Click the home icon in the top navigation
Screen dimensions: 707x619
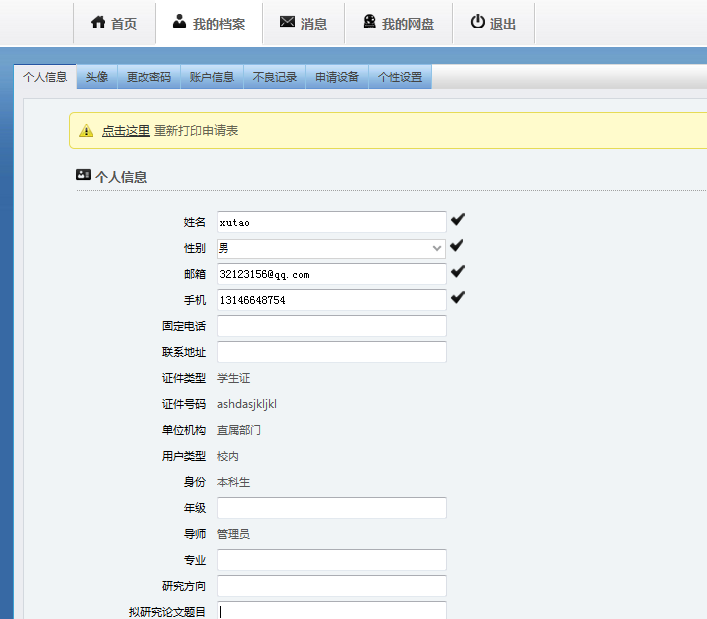click(x=98, y=23)
